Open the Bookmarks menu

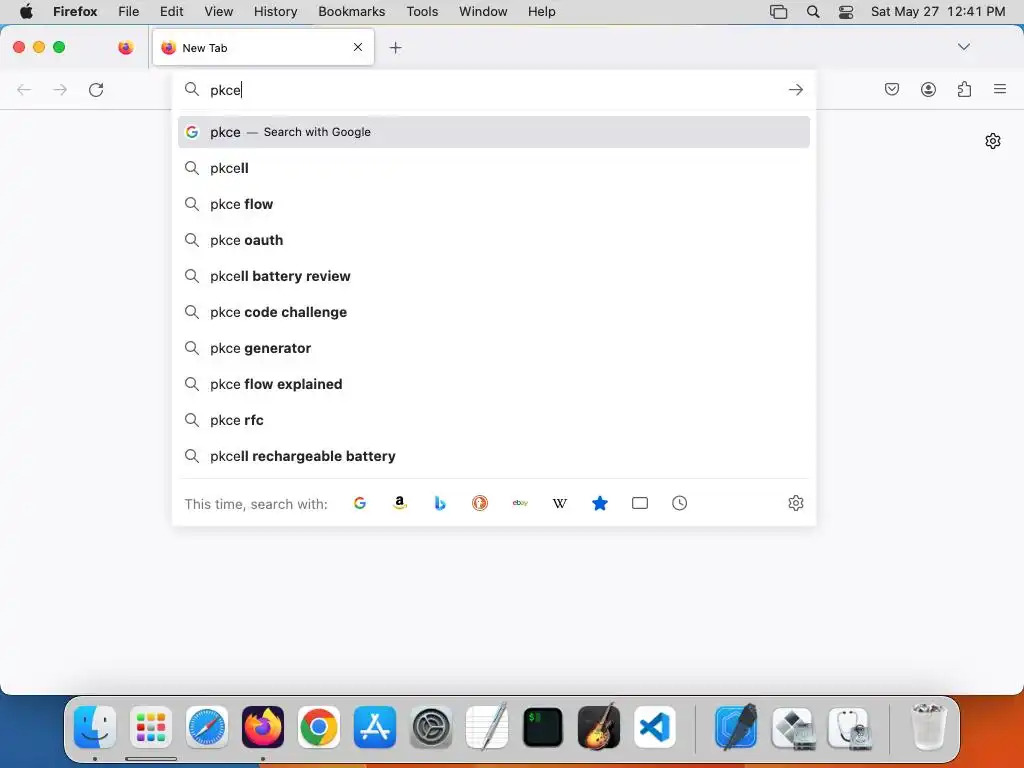point(351,11)
